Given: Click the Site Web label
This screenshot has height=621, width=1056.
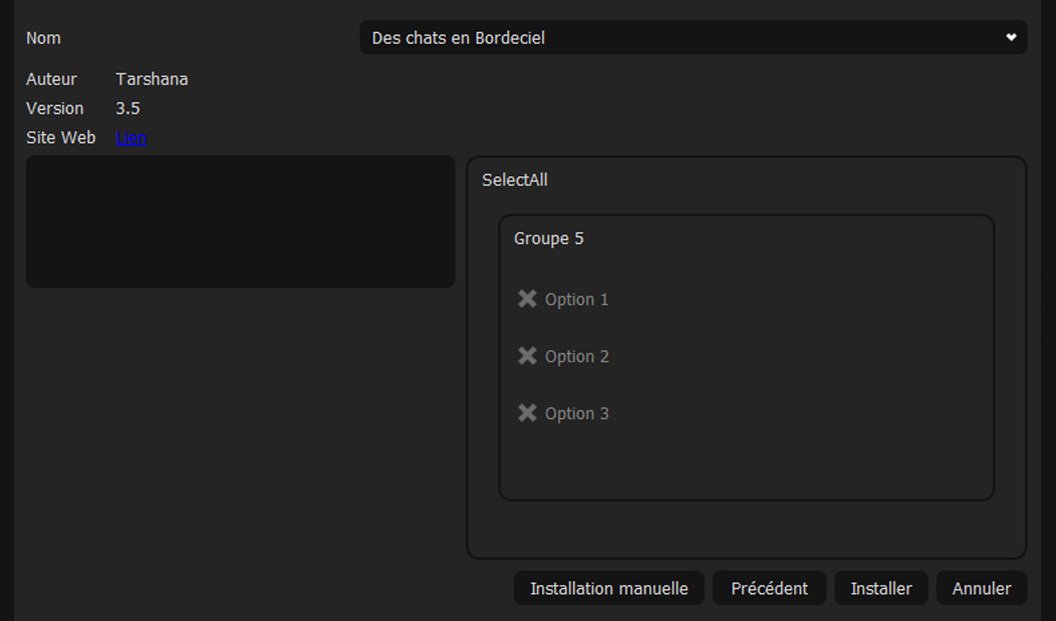Looking at the screenshot, I should 61,138.
